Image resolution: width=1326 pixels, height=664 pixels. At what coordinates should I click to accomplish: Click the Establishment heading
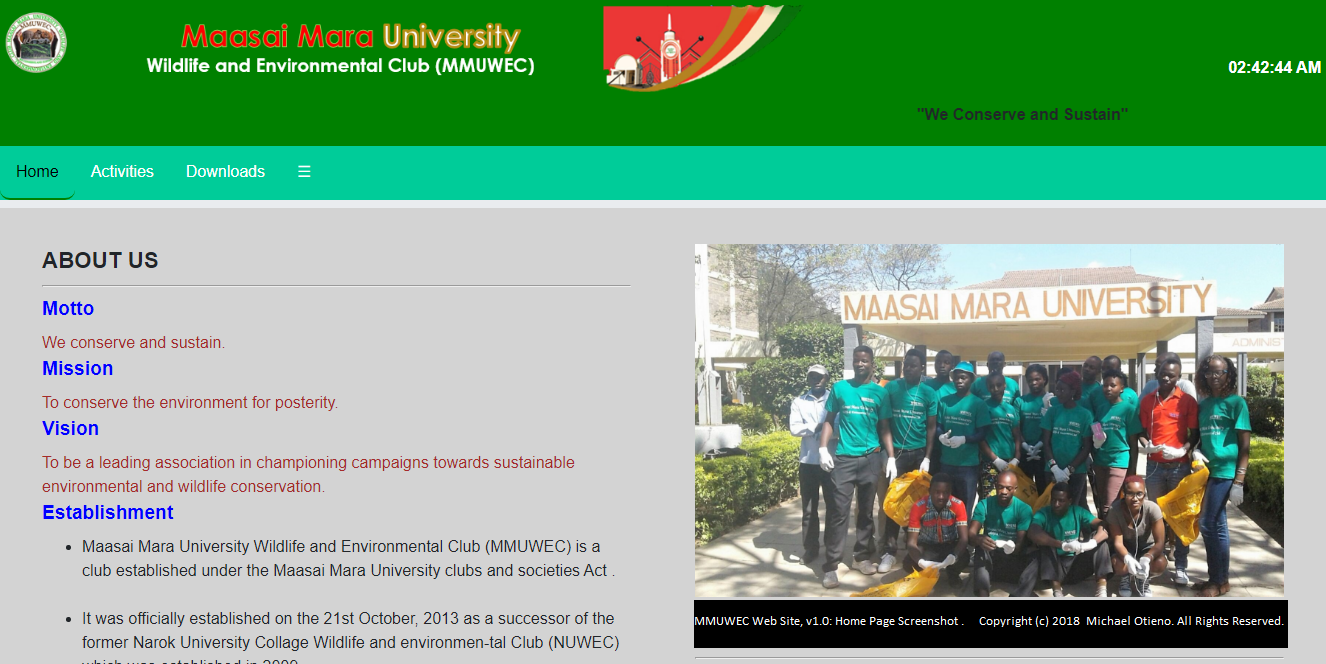[x=107, y=513]
